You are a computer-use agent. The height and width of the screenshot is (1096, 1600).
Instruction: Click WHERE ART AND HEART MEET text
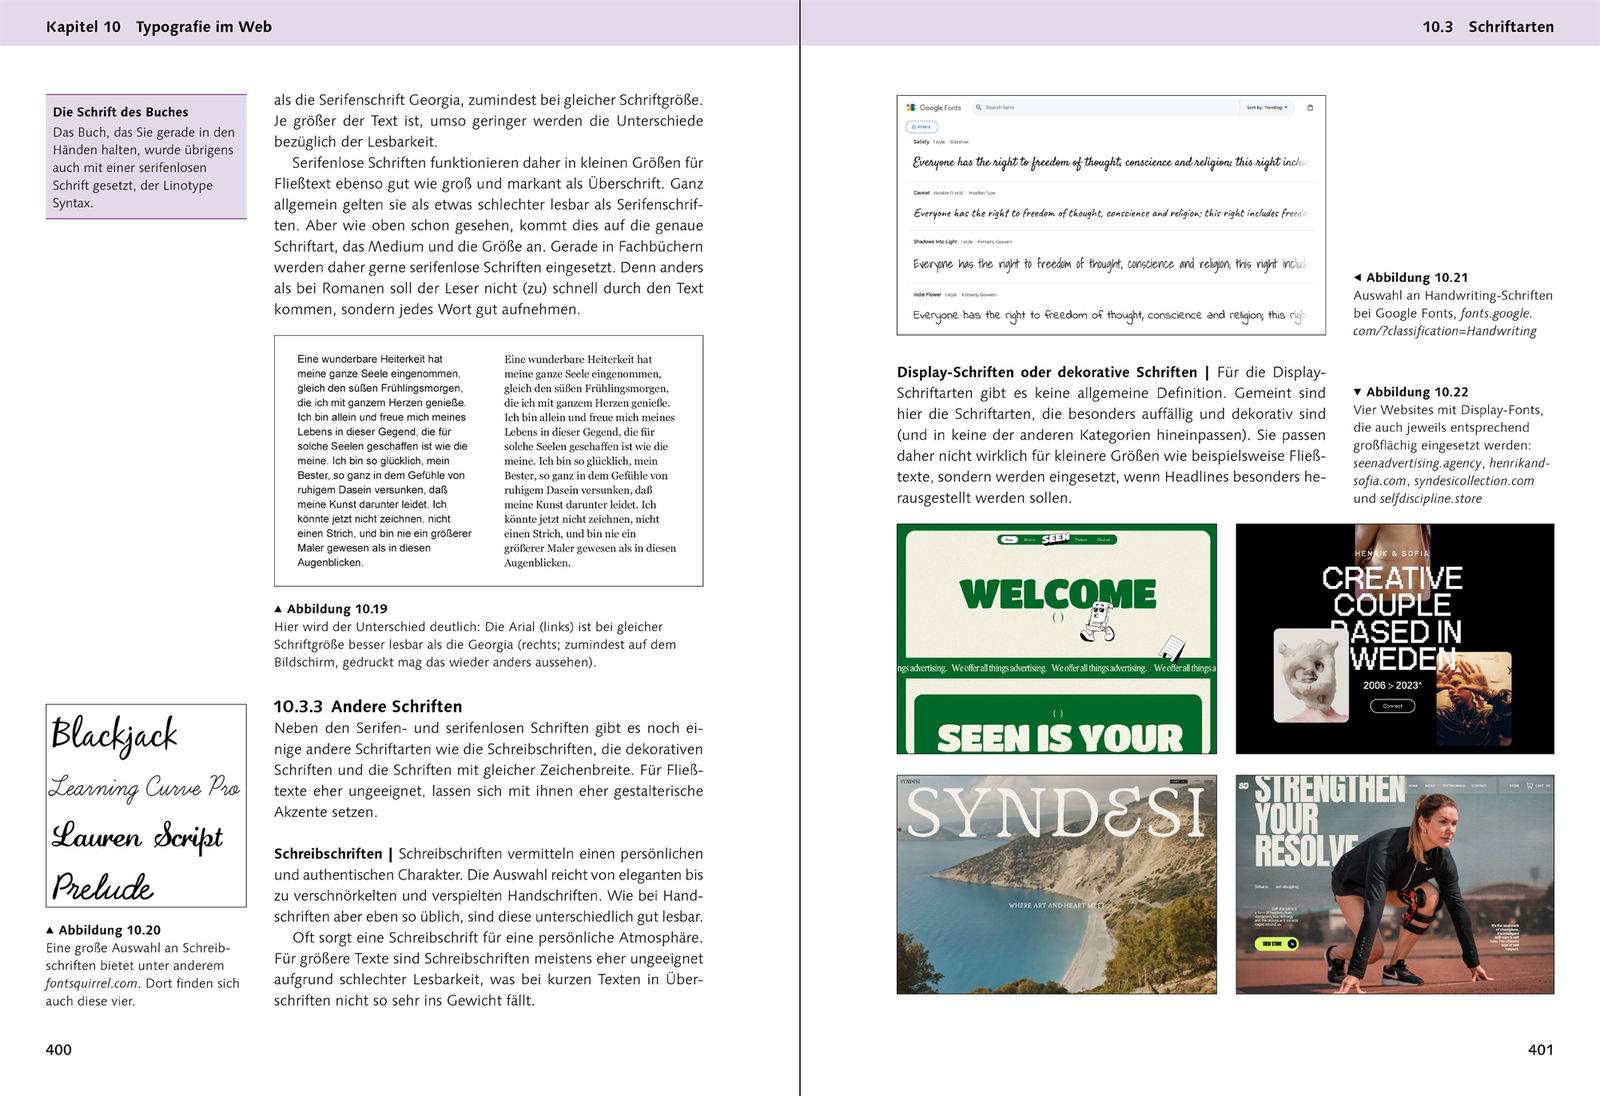(1056, 905)
